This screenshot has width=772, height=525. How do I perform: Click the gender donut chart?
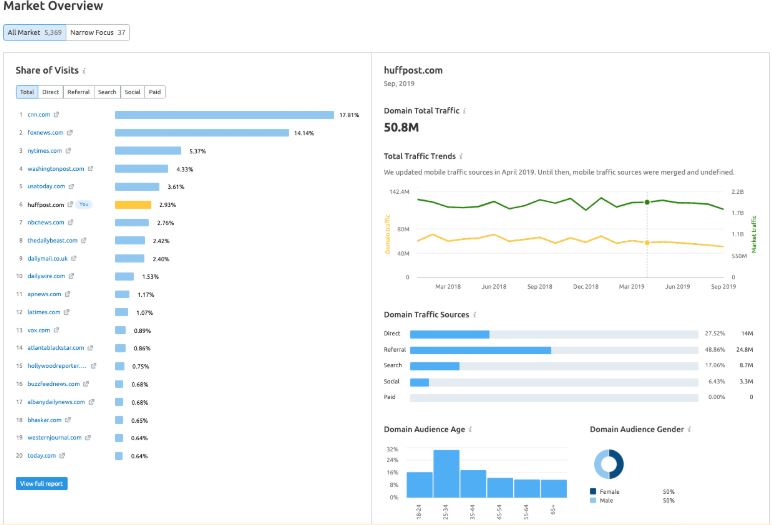click(x=609, y=464)
